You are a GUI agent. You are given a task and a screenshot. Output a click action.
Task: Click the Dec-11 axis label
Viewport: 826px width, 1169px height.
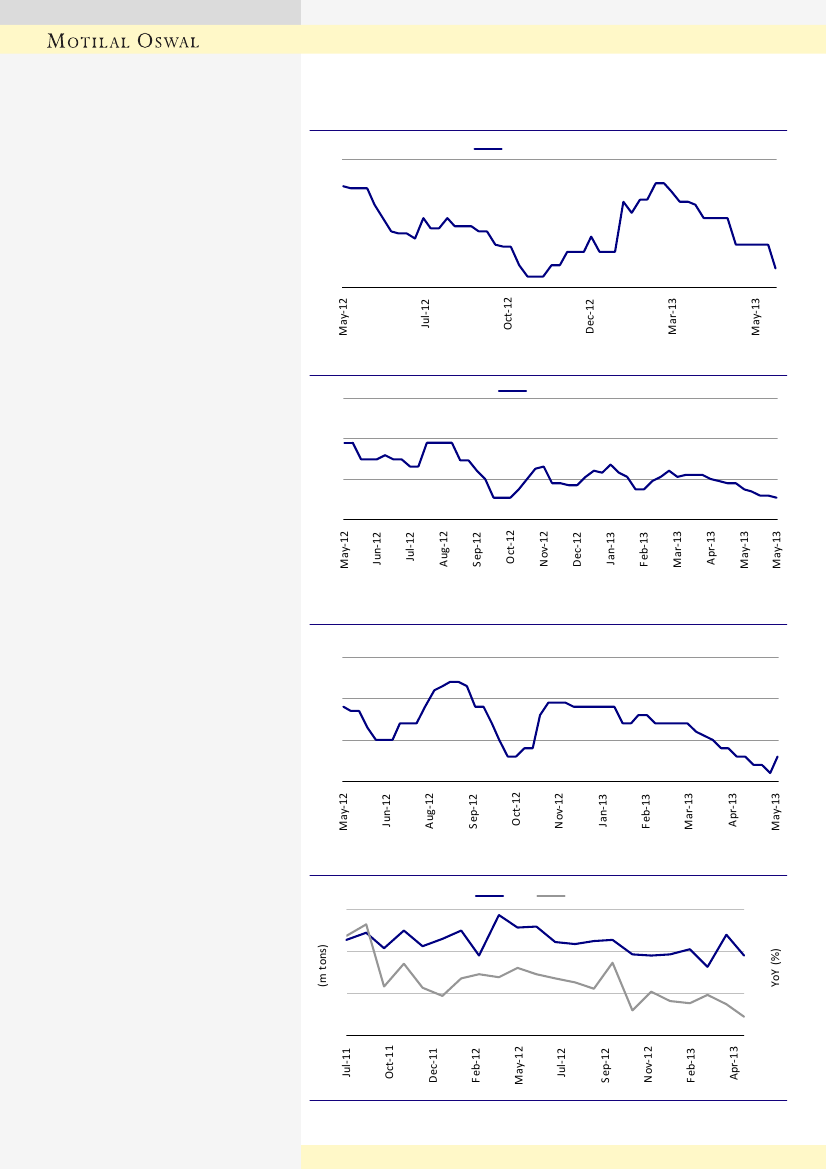(434, 1065)
